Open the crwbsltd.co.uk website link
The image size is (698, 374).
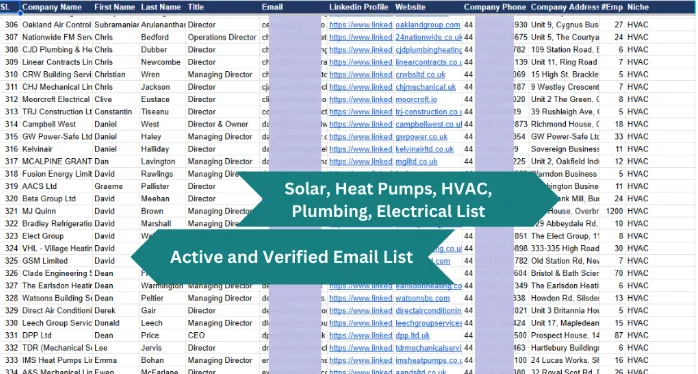421,75
